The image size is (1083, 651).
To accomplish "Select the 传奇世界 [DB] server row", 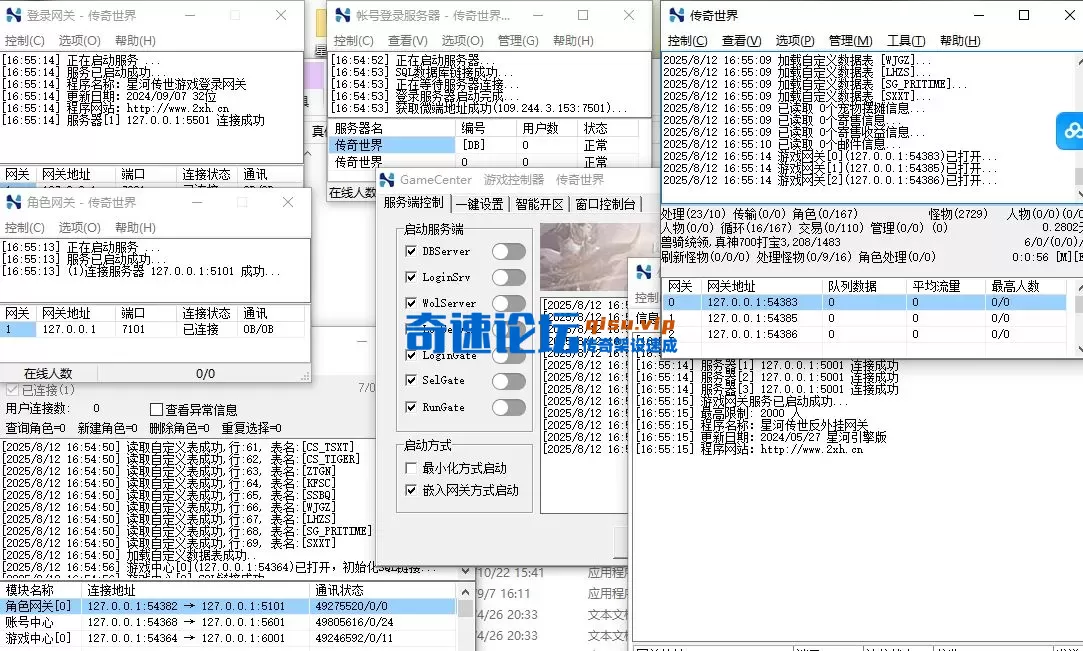I will pos(483,145).
